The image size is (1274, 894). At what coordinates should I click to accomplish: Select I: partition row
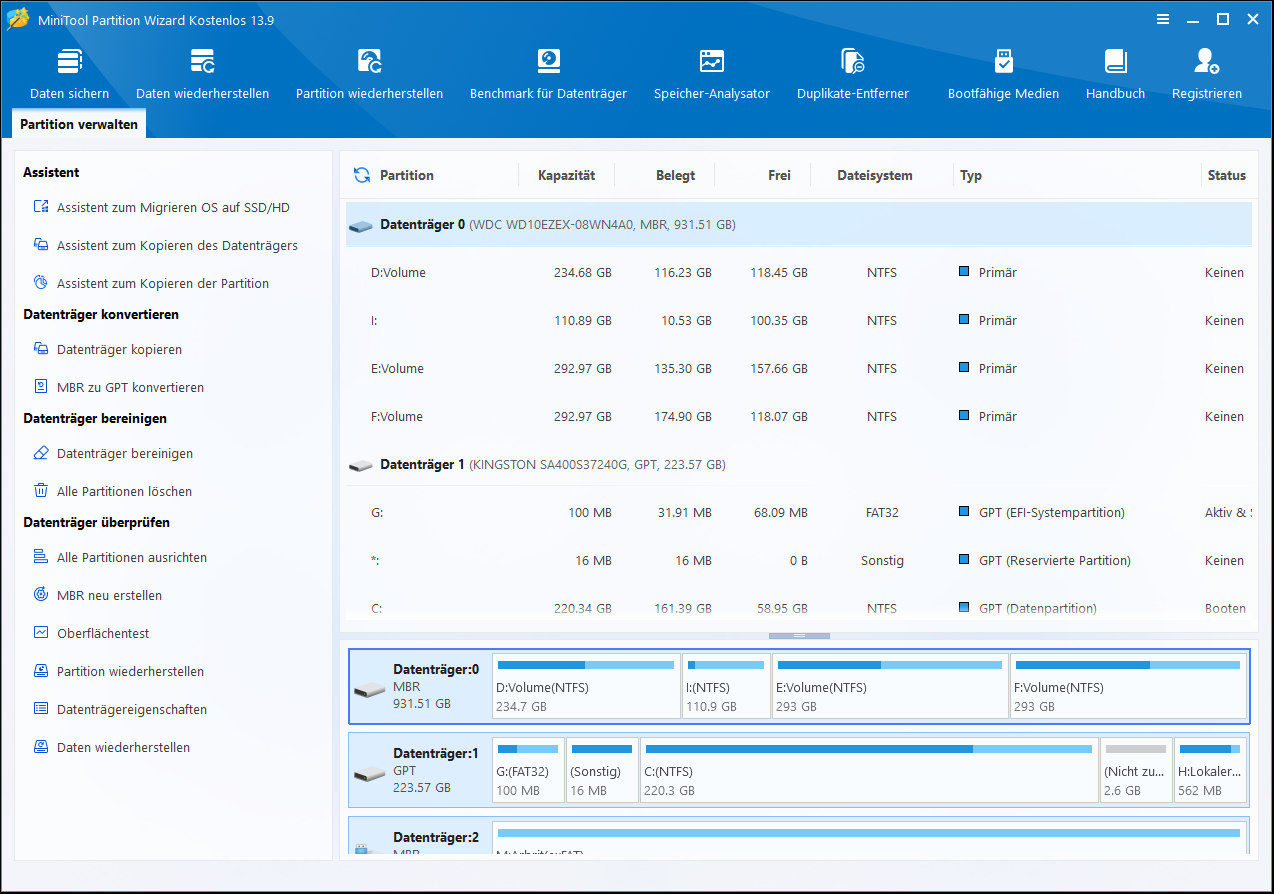(x=798, y=320)
